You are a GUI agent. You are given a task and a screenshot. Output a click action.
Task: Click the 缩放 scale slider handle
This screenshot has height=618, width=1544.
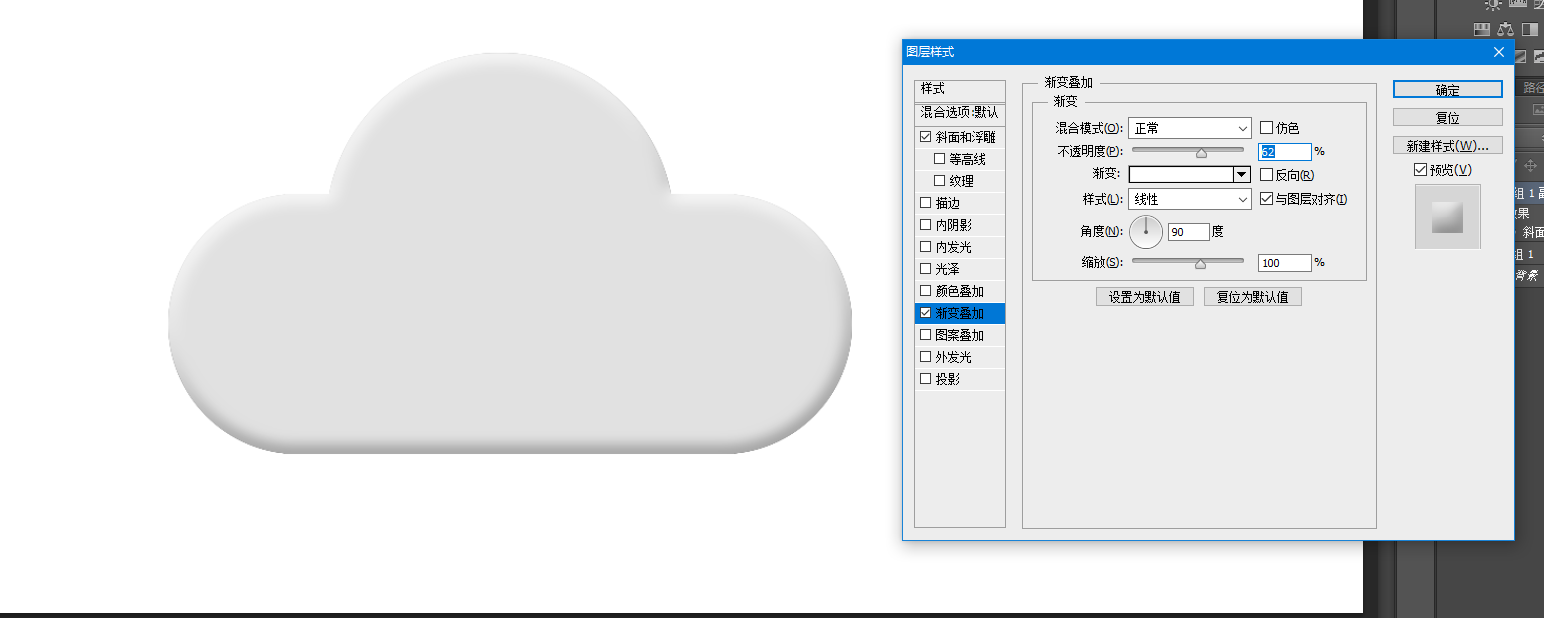pyautogui.click(x=1201, y=264)
